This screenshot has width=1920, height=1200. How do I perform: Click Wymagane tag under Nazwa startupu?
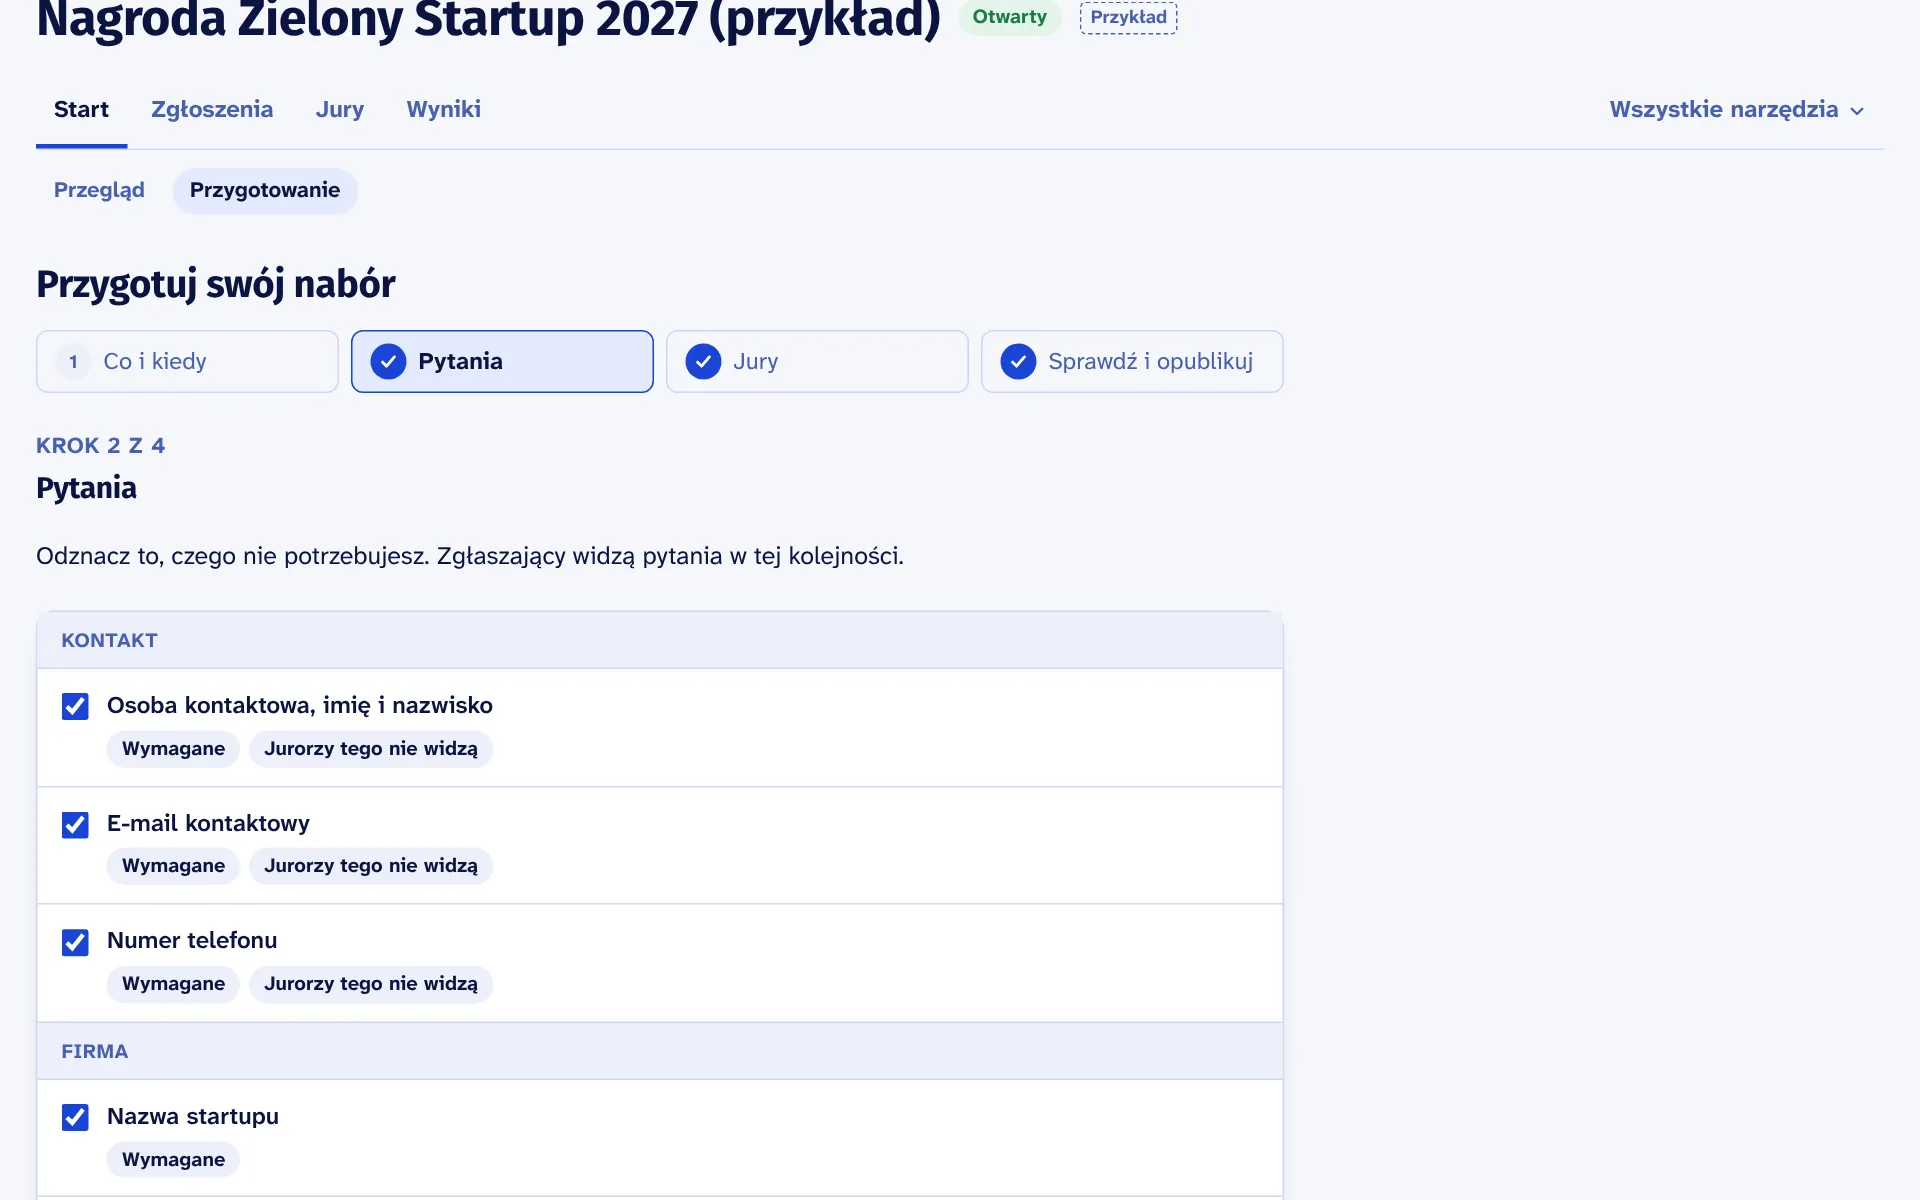[173, 1160]
